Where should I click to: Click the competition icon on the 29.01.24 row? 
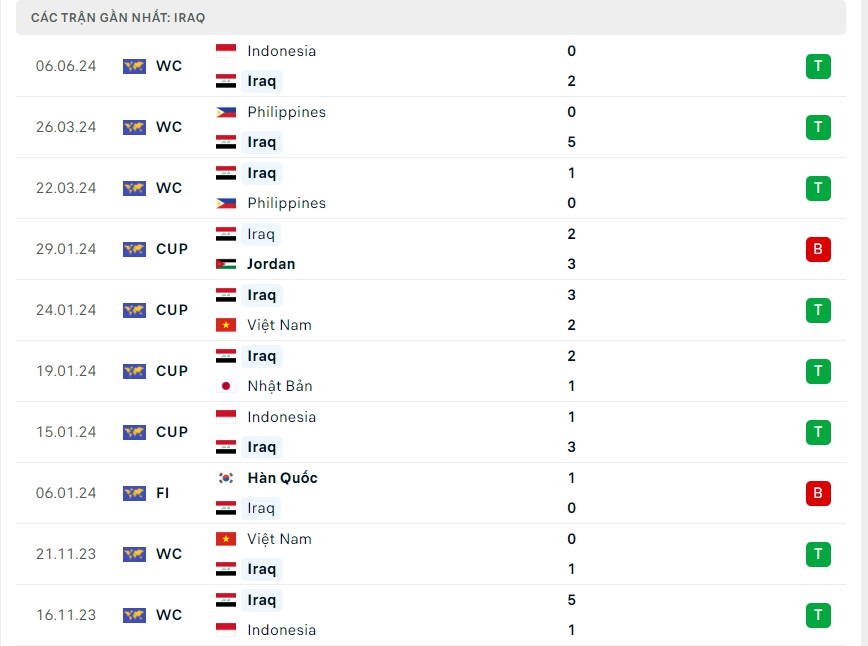(x=134, y=249)
